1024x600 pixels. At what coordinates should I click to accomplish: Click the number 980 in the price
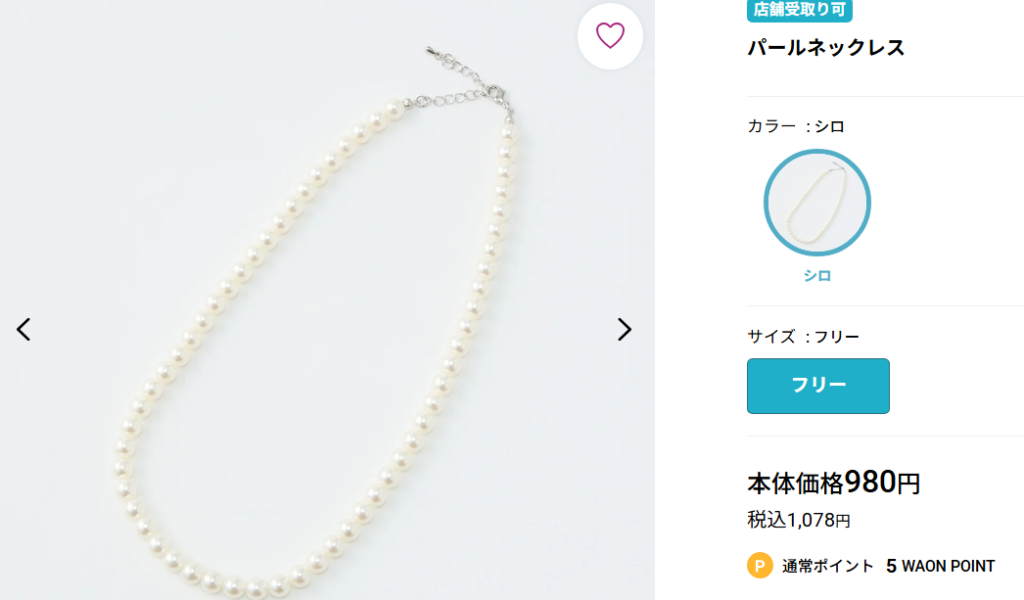tap(869, 482)
